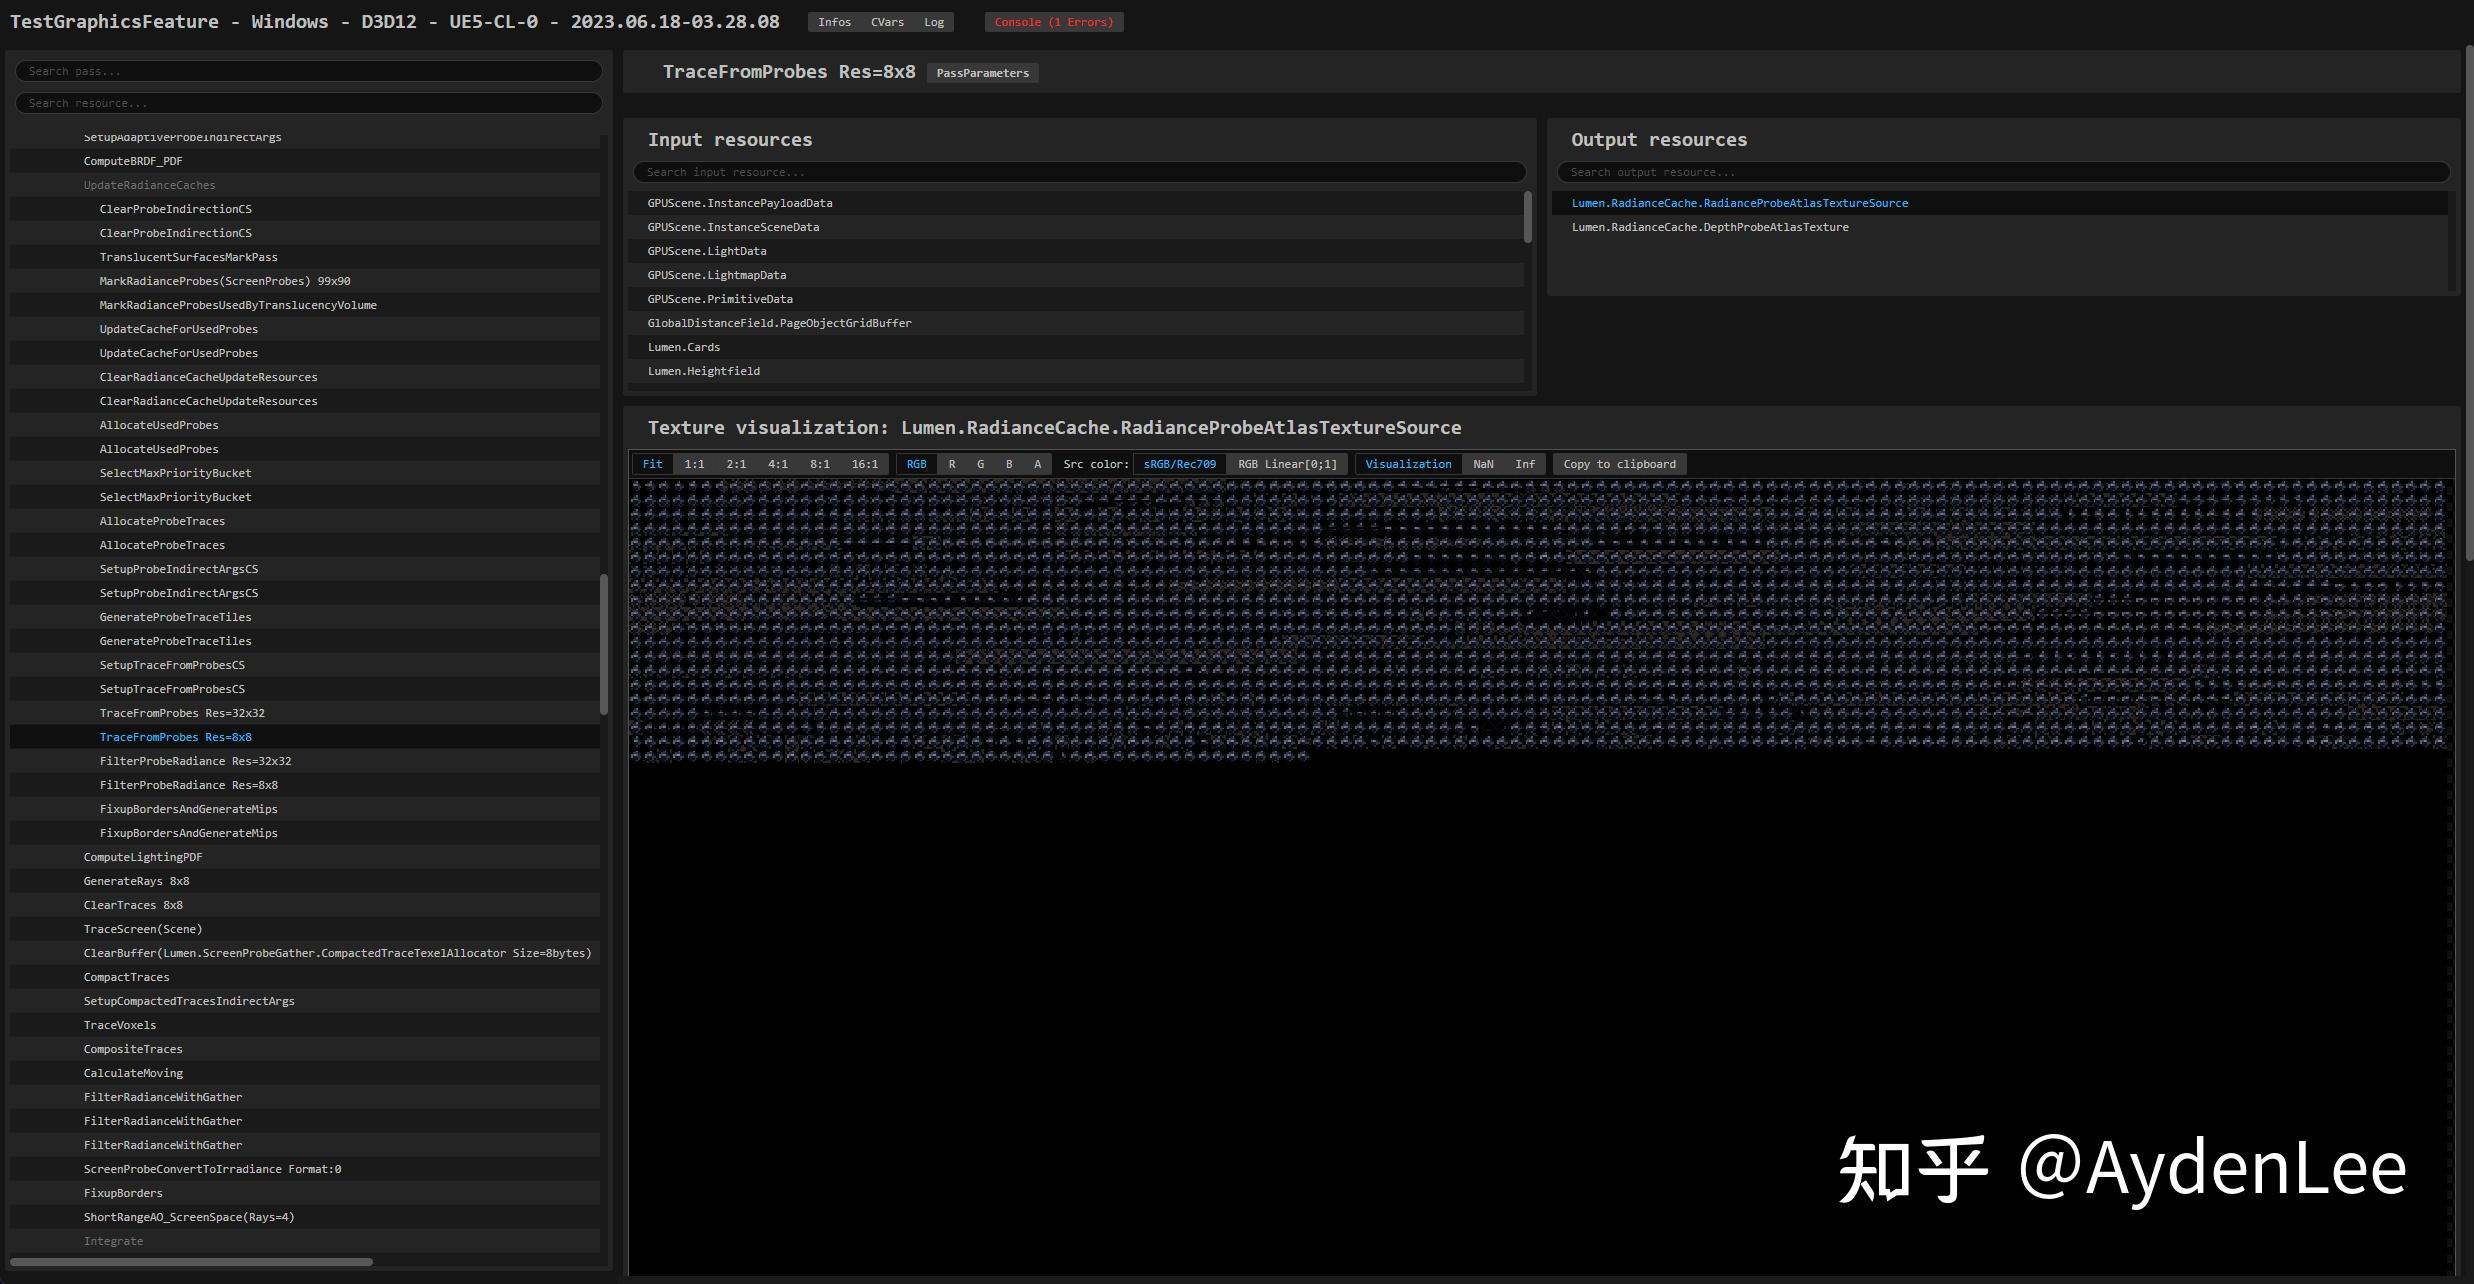Display only the green channel
Viewport: 2474px width, 1284px height.
pos(980,463)
